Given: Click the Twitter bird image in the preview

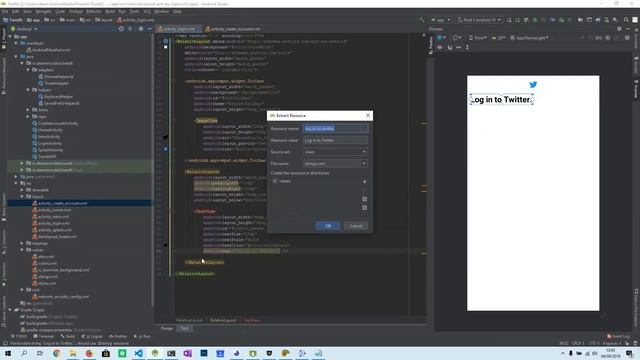Looking at the screenshot, I should pos(533,84).
